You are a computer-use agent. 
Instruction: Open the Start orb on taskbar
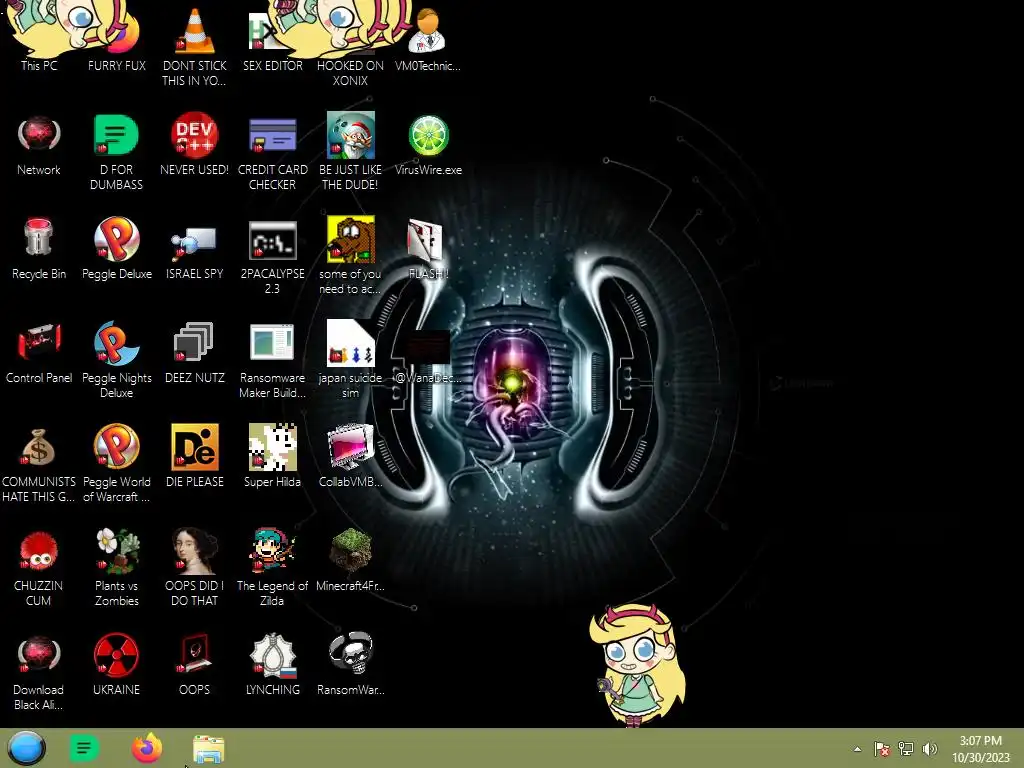point(26,748)
